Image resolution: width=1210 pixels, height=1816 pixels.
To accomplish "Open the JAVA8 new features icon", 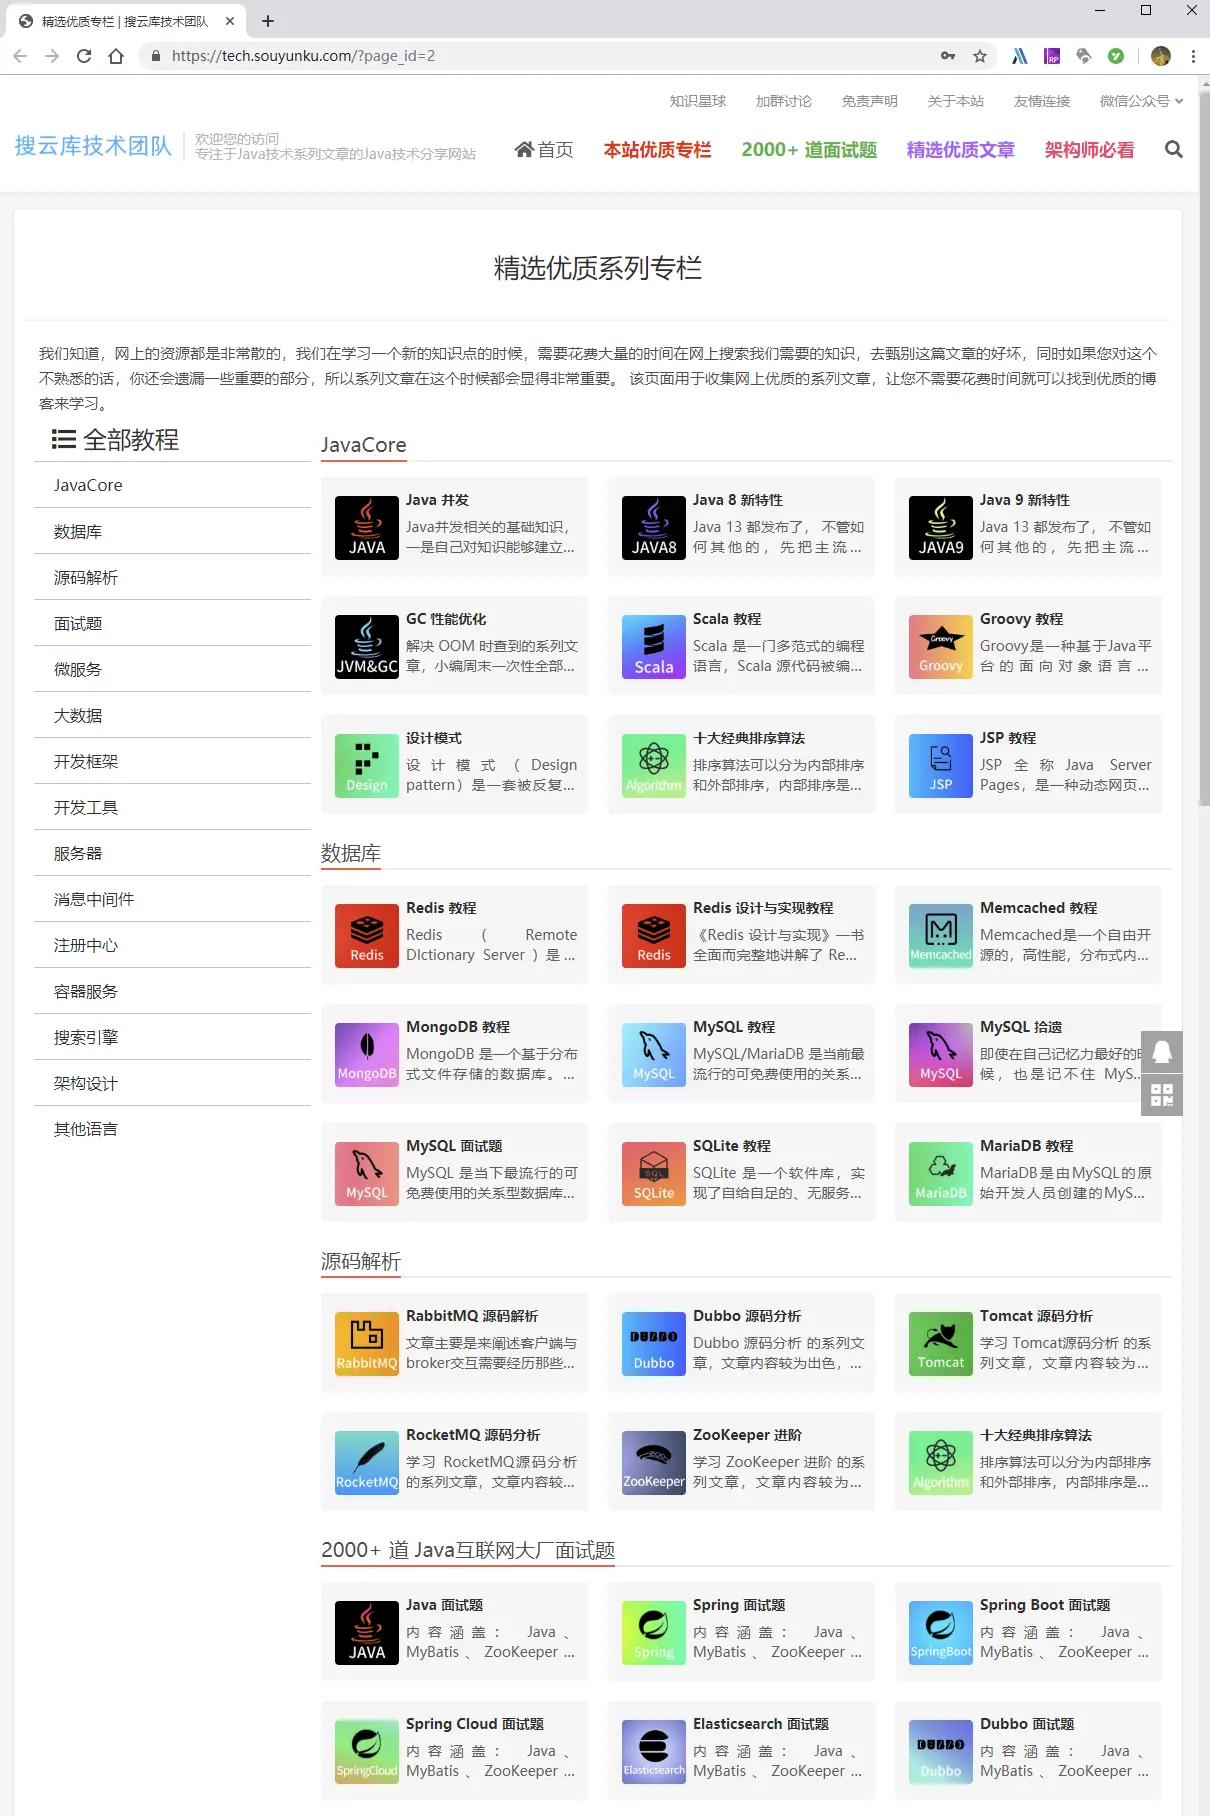I will click(654, 527).
